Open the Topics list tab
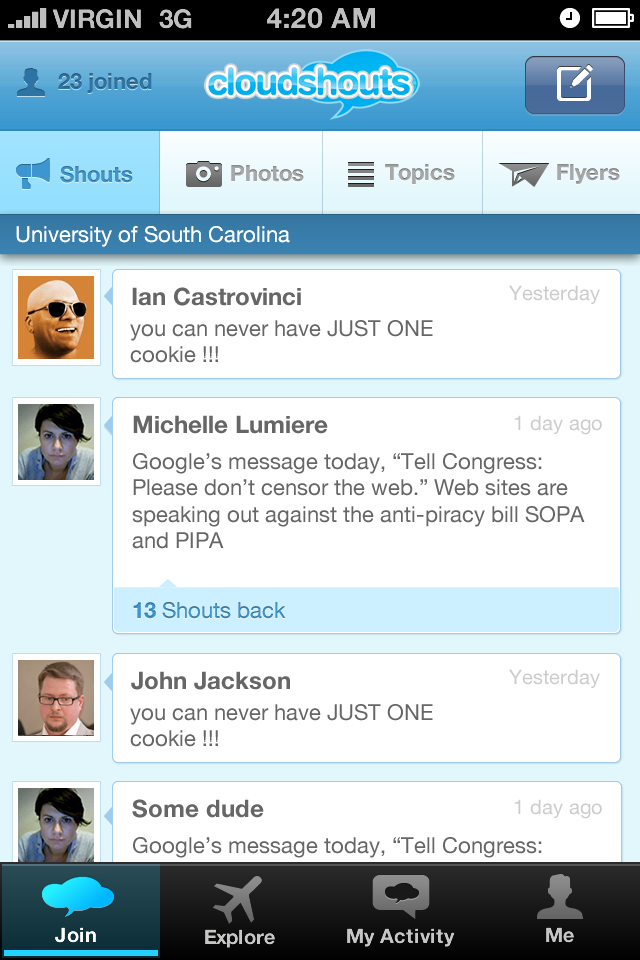Viewport: 640px width, 960px height. [401, 174]
